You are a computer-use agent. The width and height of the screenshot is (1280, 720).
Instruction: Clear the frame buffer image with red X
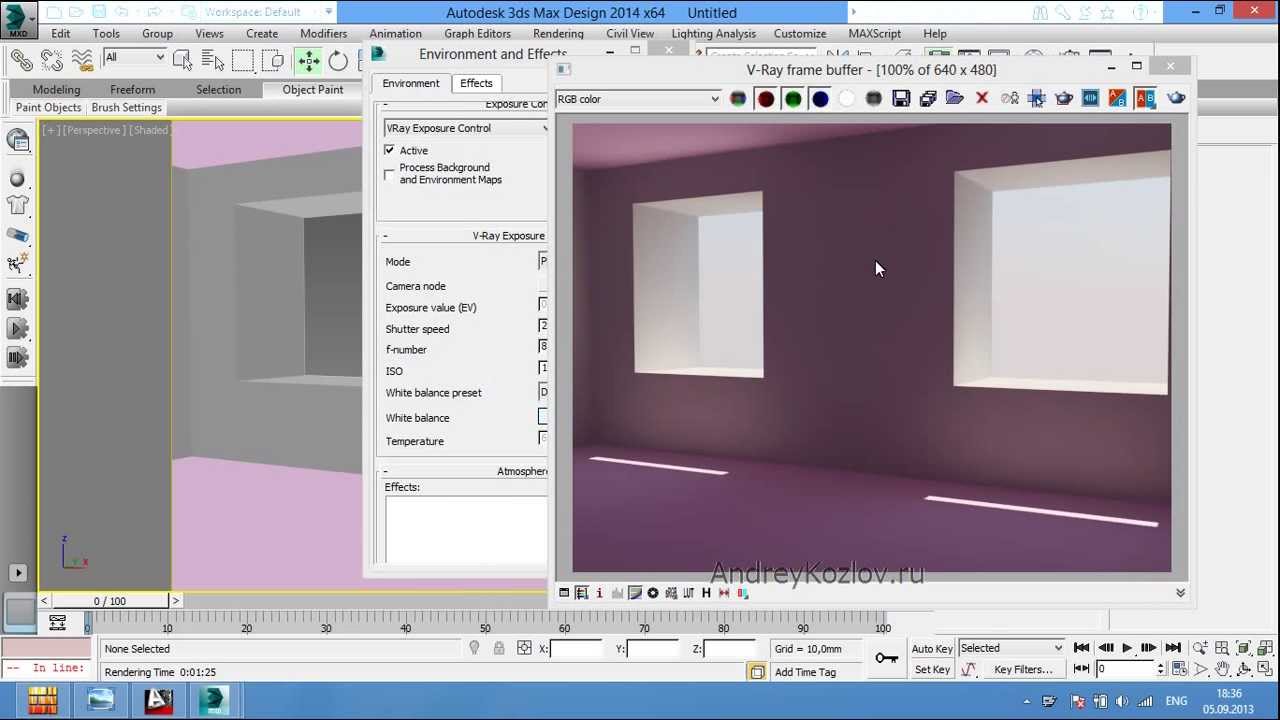[982, 99]
